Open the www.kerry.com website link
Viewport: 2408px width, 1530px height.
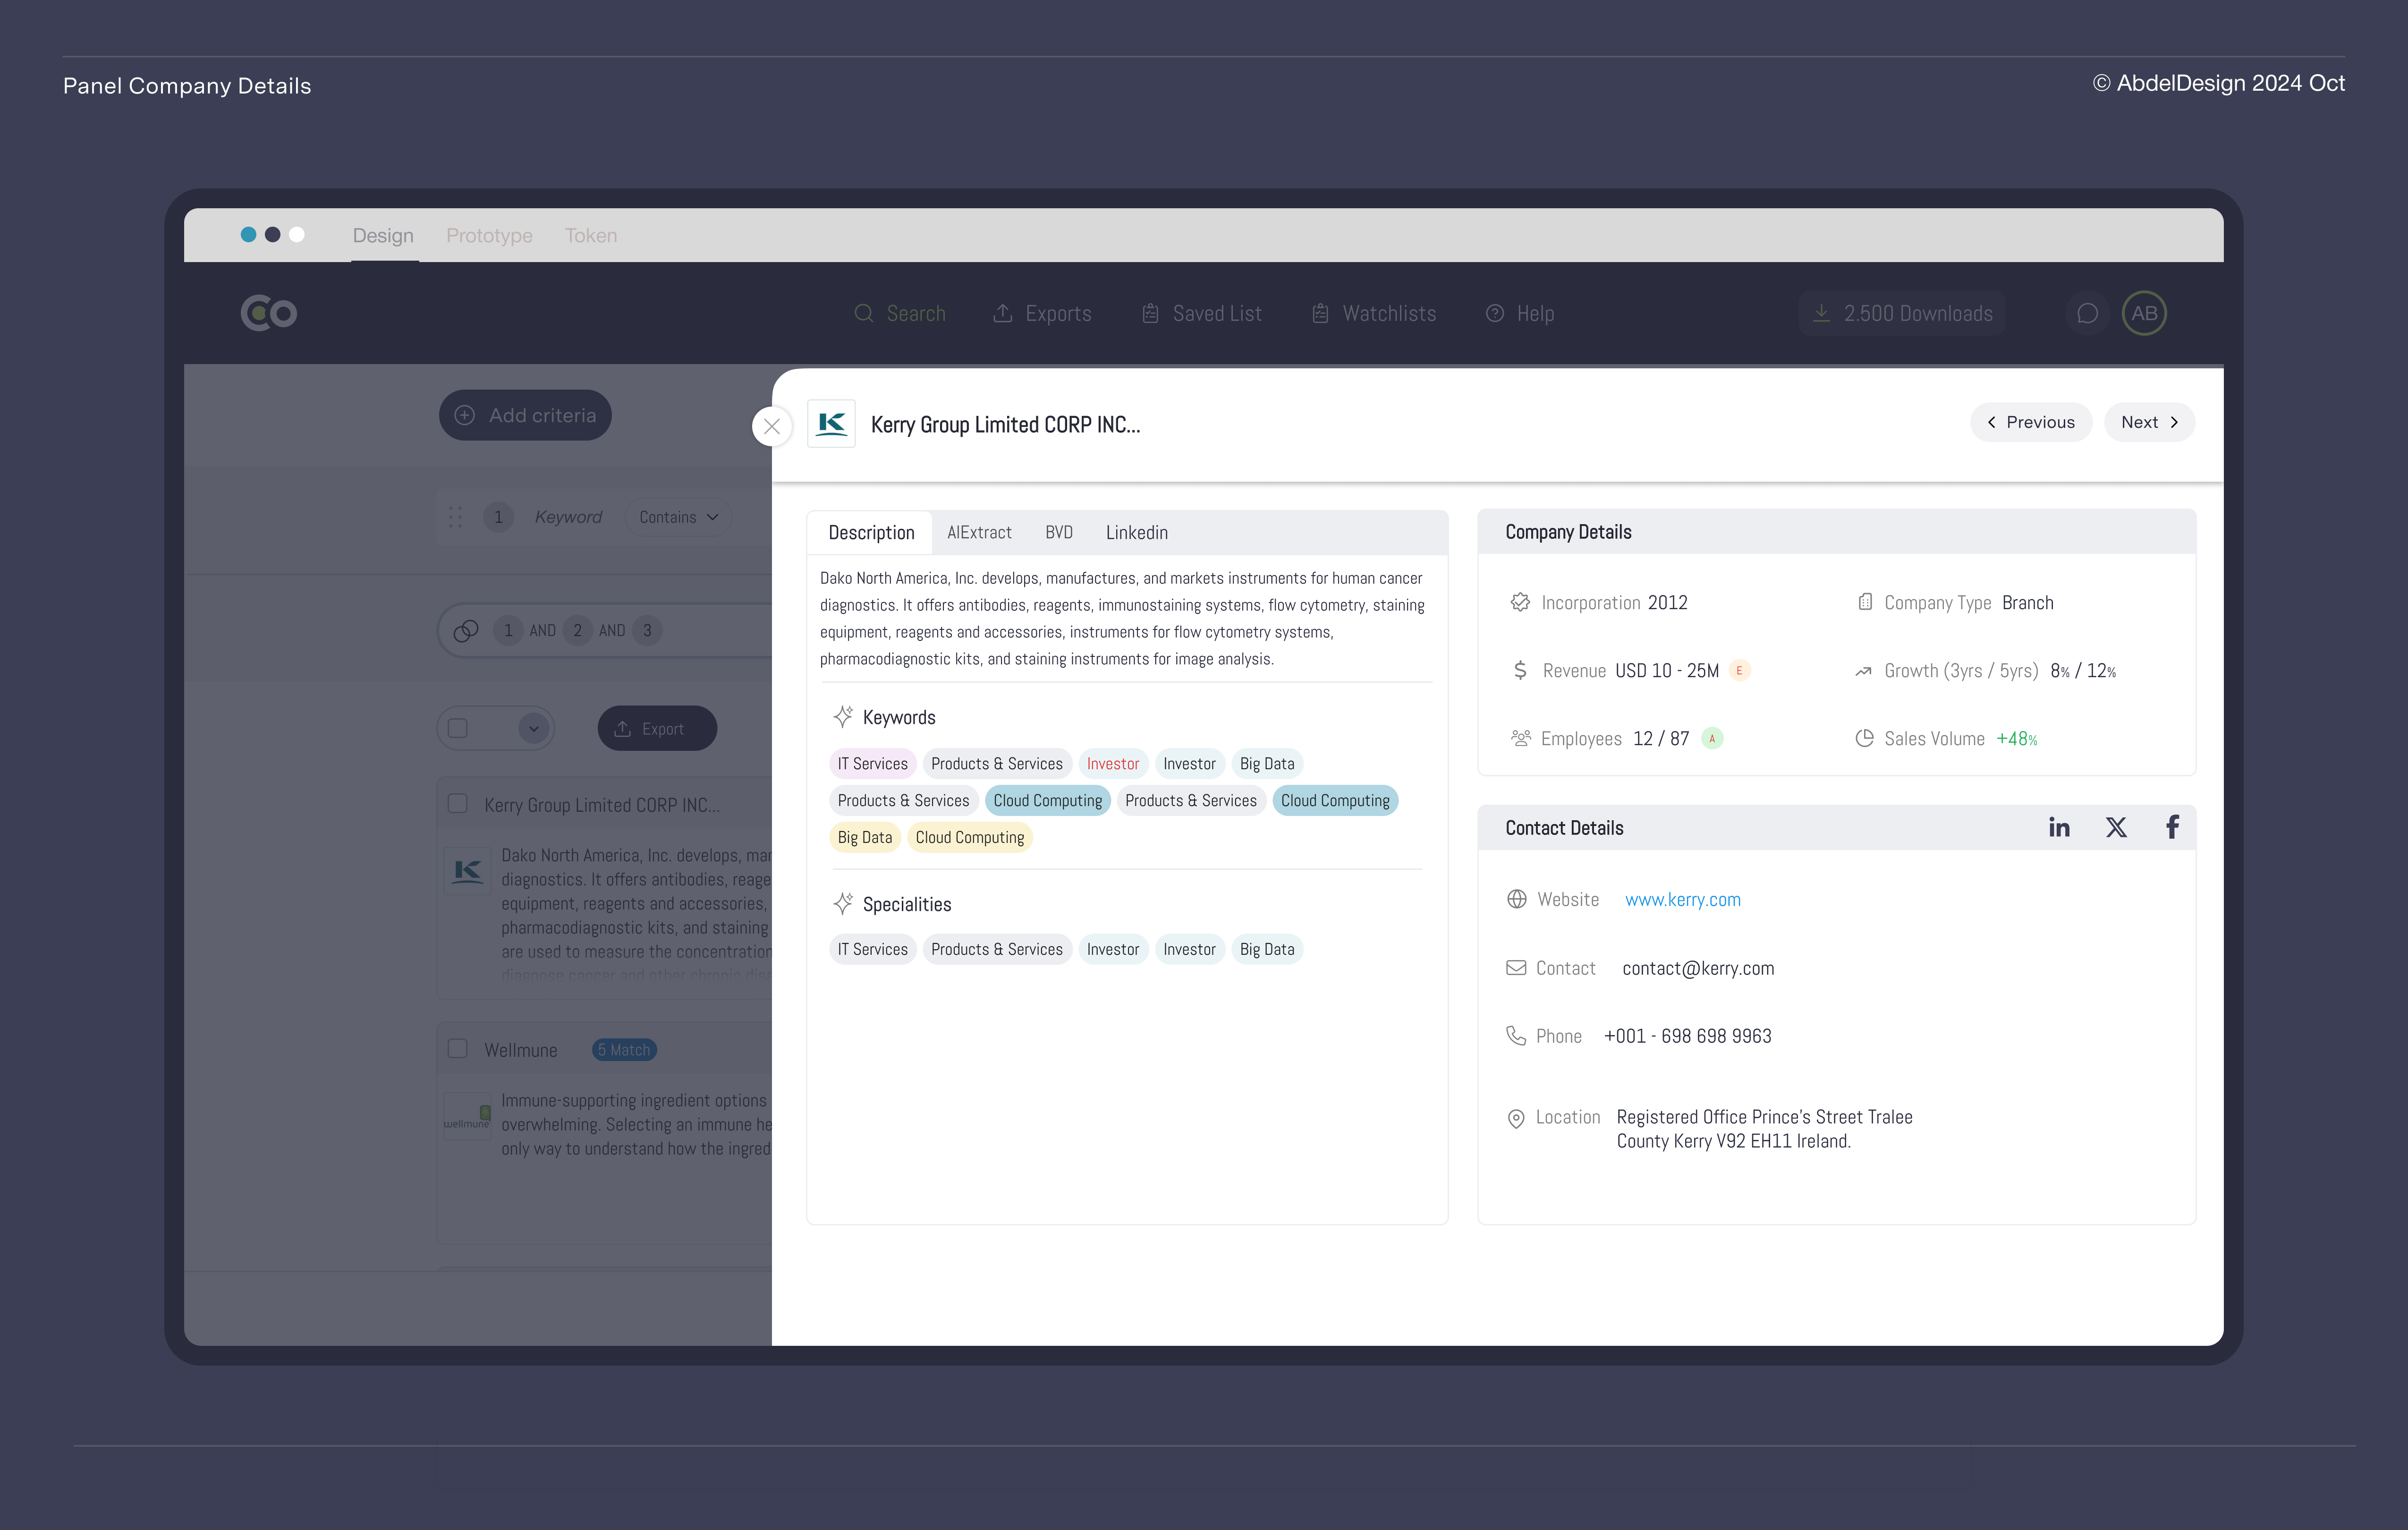pyautogui.click(x=1682, y=899)
